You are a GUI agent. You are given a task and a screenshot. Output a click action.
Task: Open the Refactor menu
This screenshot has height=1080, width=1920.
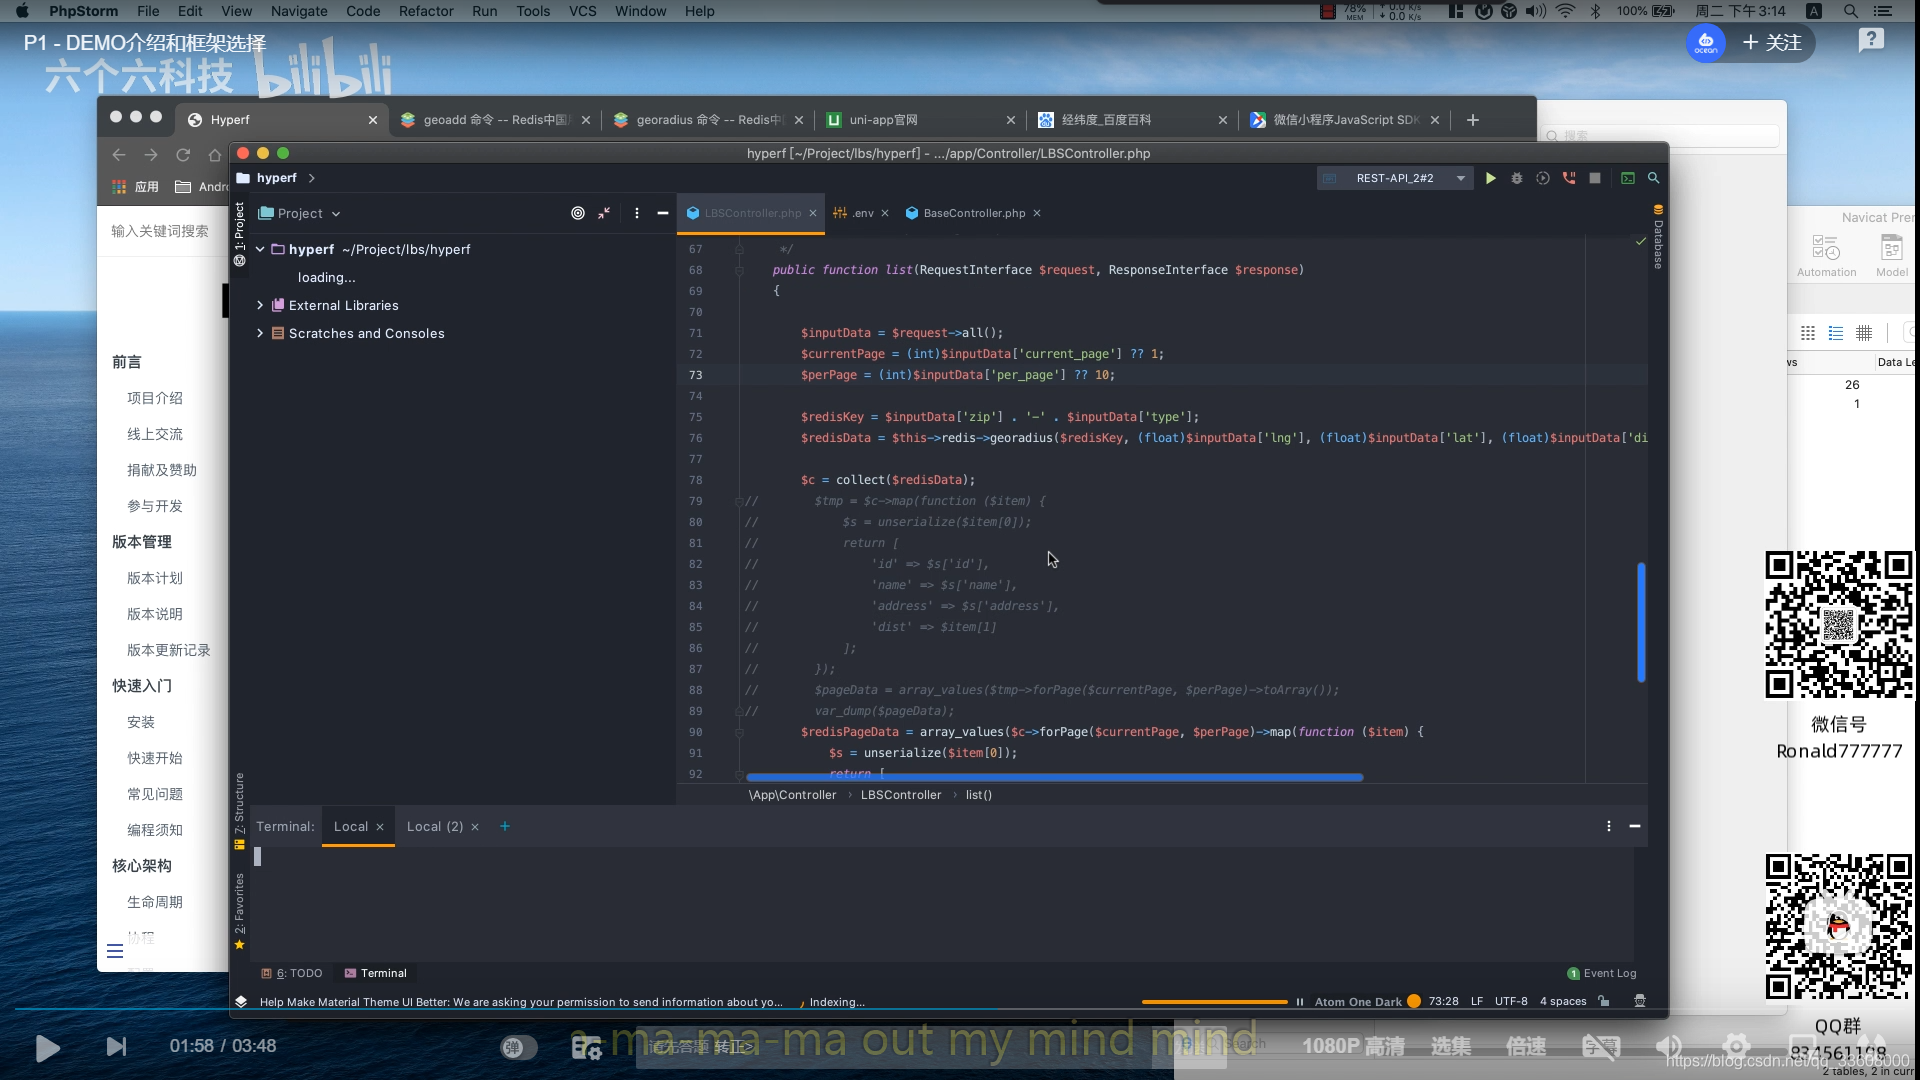pos(426,11)
